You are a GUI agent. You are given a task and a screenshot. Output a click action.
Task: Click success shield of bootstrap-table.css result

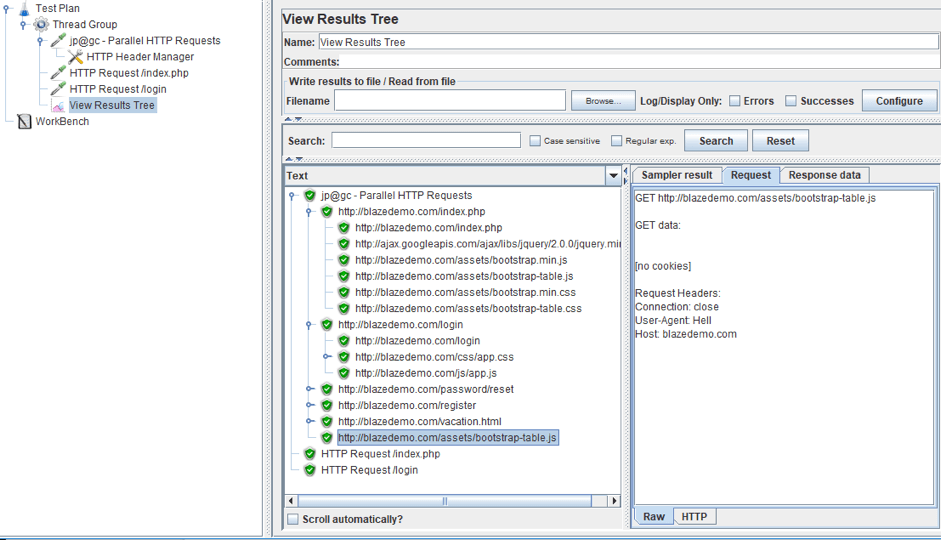point(344,309)
